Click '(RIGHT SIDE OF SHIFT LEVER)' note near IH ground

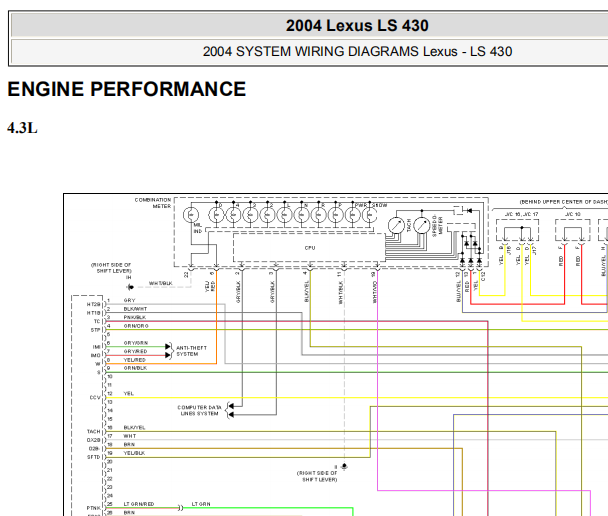click(111, 267)
